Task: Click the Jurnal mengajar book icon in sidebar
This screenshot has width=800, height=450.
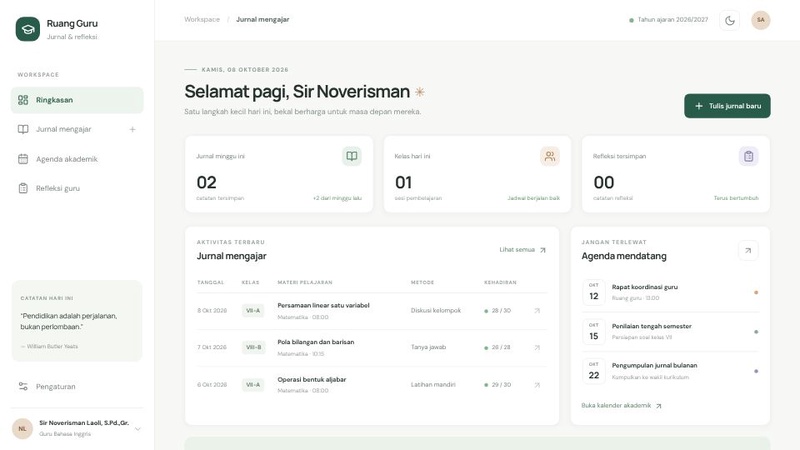Action: click(x=23, y=130)
